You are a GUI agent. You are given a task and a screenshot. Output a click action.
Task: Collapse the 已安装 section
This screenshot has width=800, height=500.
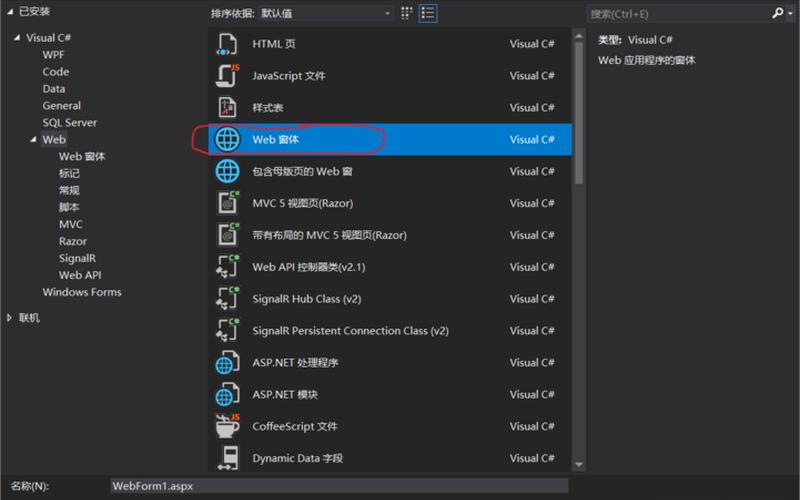tap(10, 11)
